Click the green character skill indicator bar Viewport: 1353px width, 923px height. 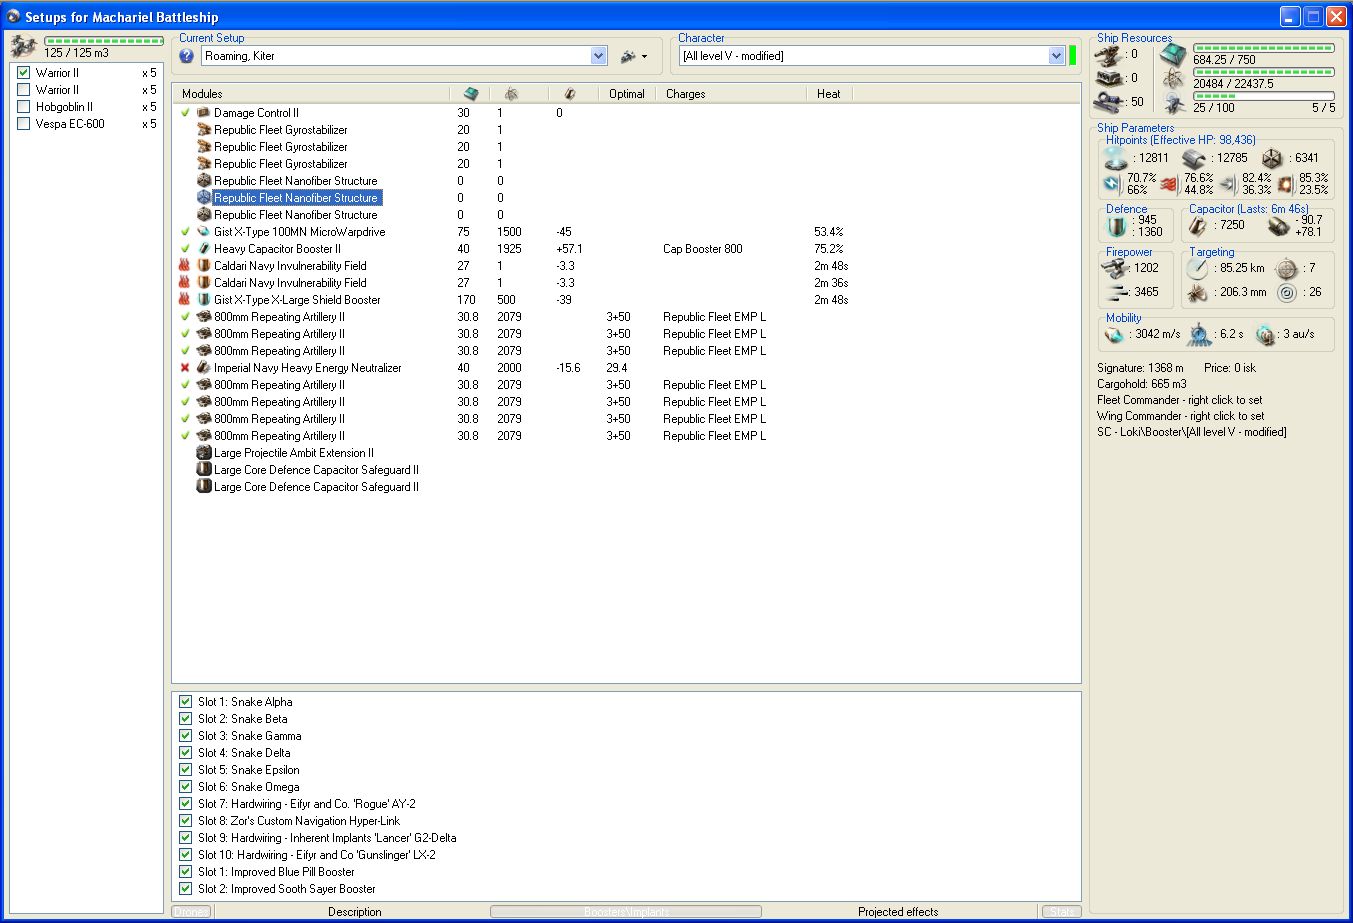click(1072, 56)
